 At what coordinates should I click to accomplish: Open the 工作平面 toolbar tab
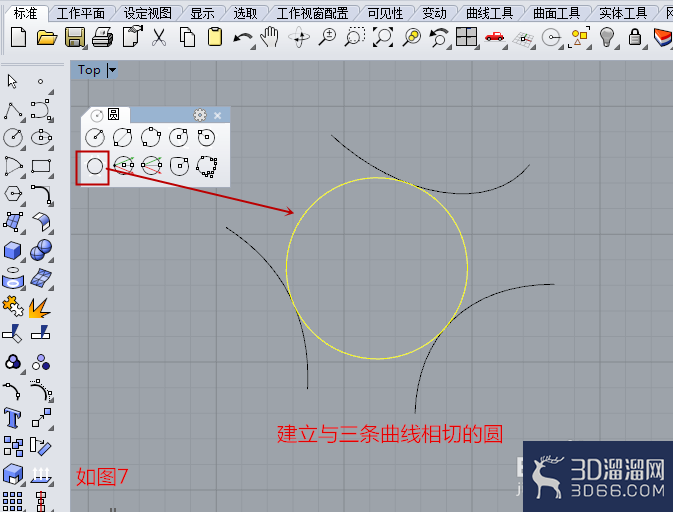81,13
